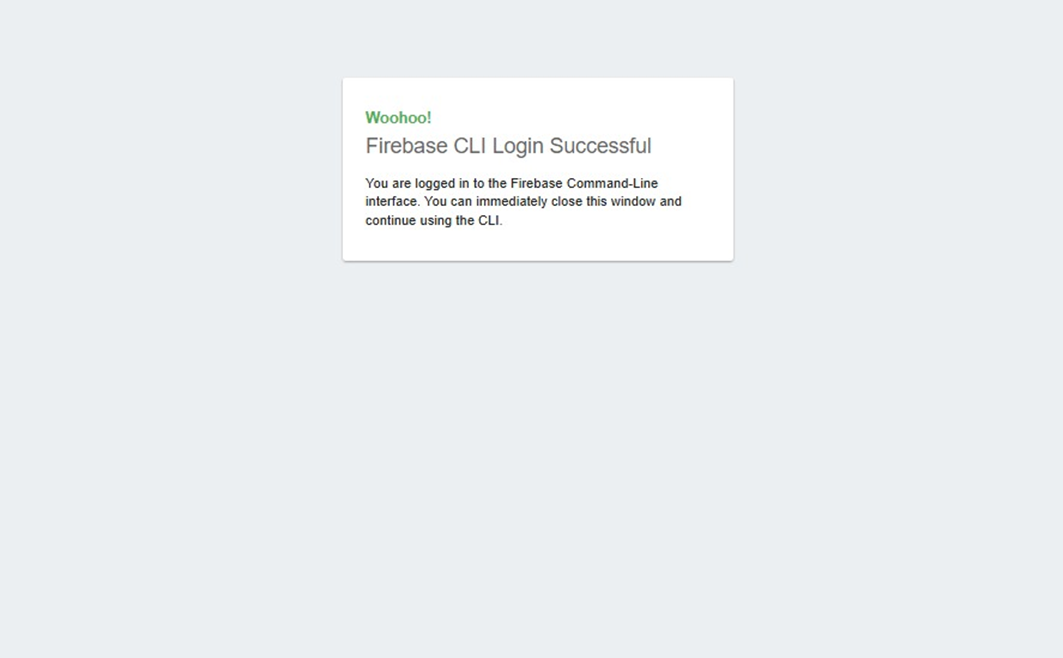Click "You can" starting the second sentence
The height and width of the screenshot is (658, 1063).
tap(448, 201)
